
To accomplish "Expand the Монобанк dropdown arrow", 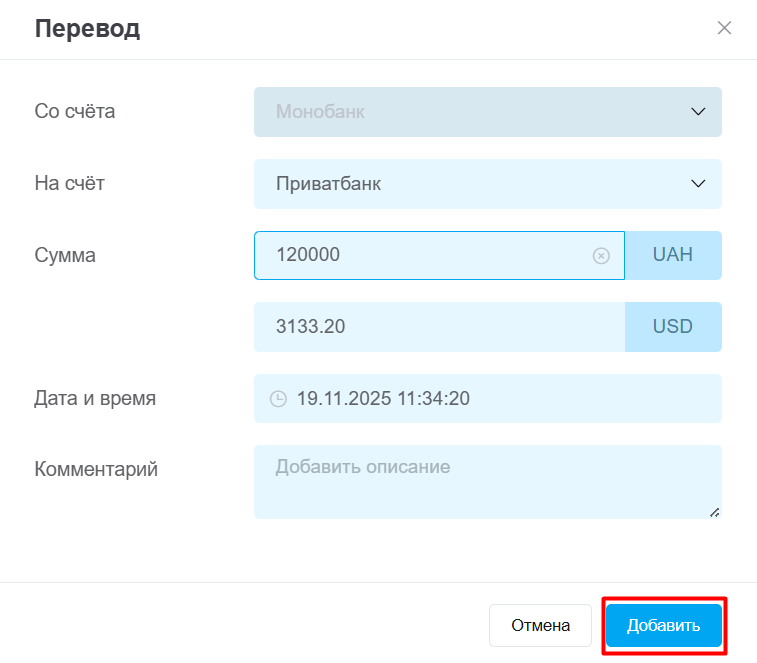I will (698, 112).
